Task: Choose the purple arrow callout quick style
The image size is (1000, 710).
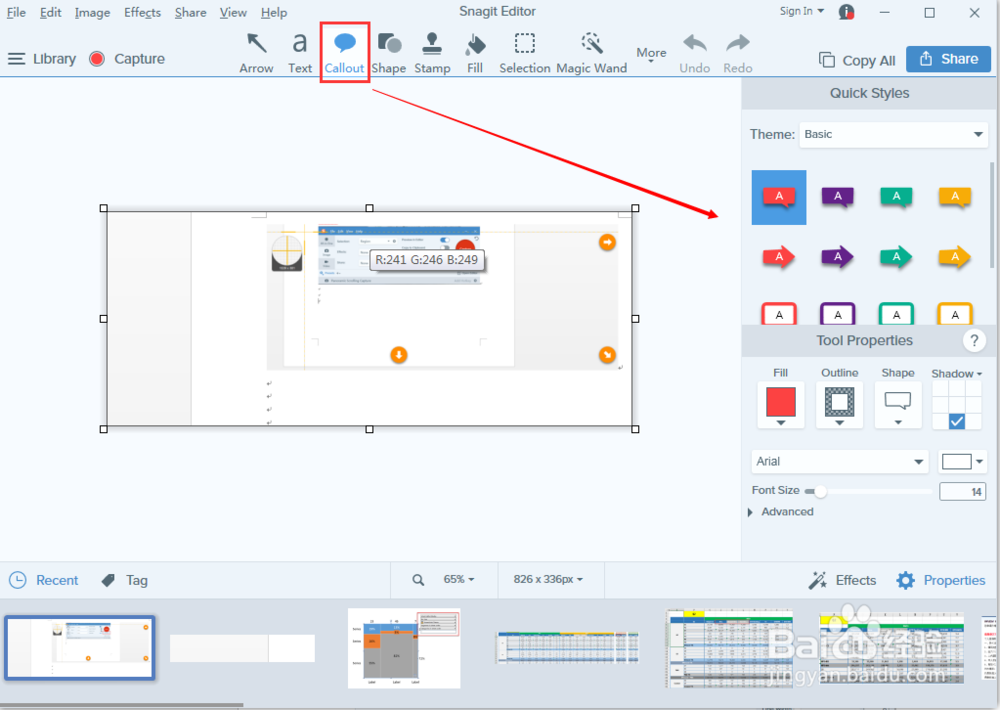Action: pos(837,257)
